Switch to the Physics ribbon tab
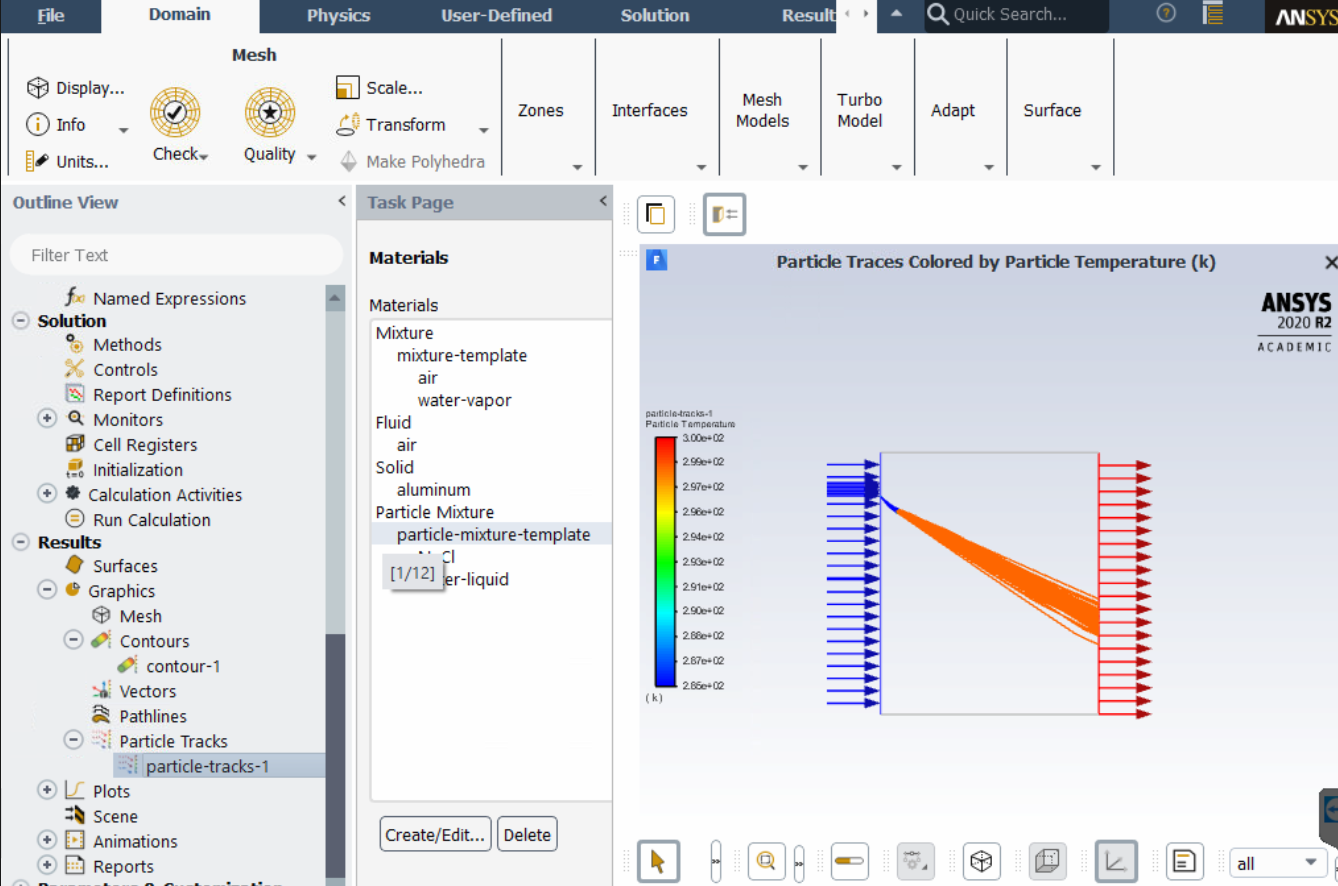The width and height of the screenshot is (1338, 886). tap(338, 16)
